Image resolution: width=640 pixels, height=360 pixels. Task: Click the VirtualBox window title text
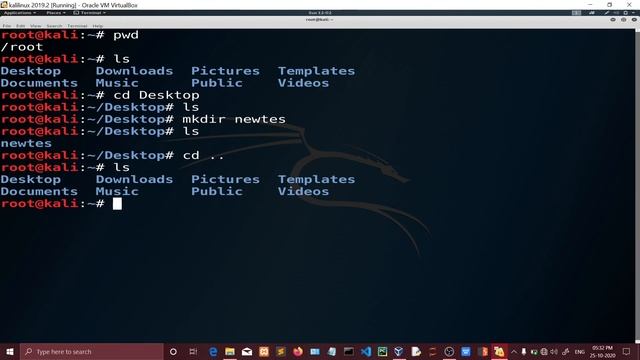(73, 5)
